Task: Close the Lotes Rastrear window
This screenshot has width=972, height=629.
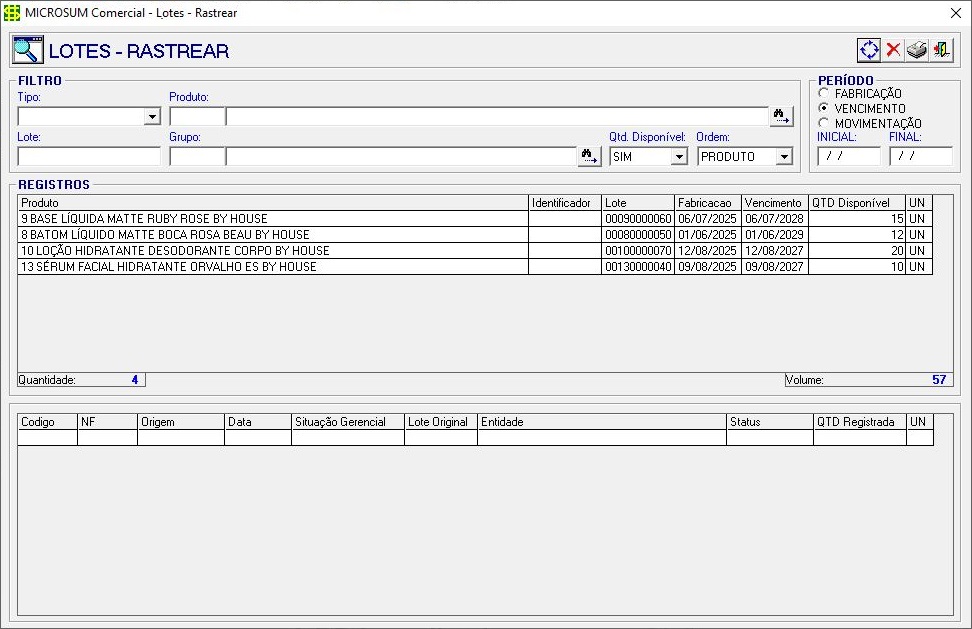Action: [x=956, y=13]
